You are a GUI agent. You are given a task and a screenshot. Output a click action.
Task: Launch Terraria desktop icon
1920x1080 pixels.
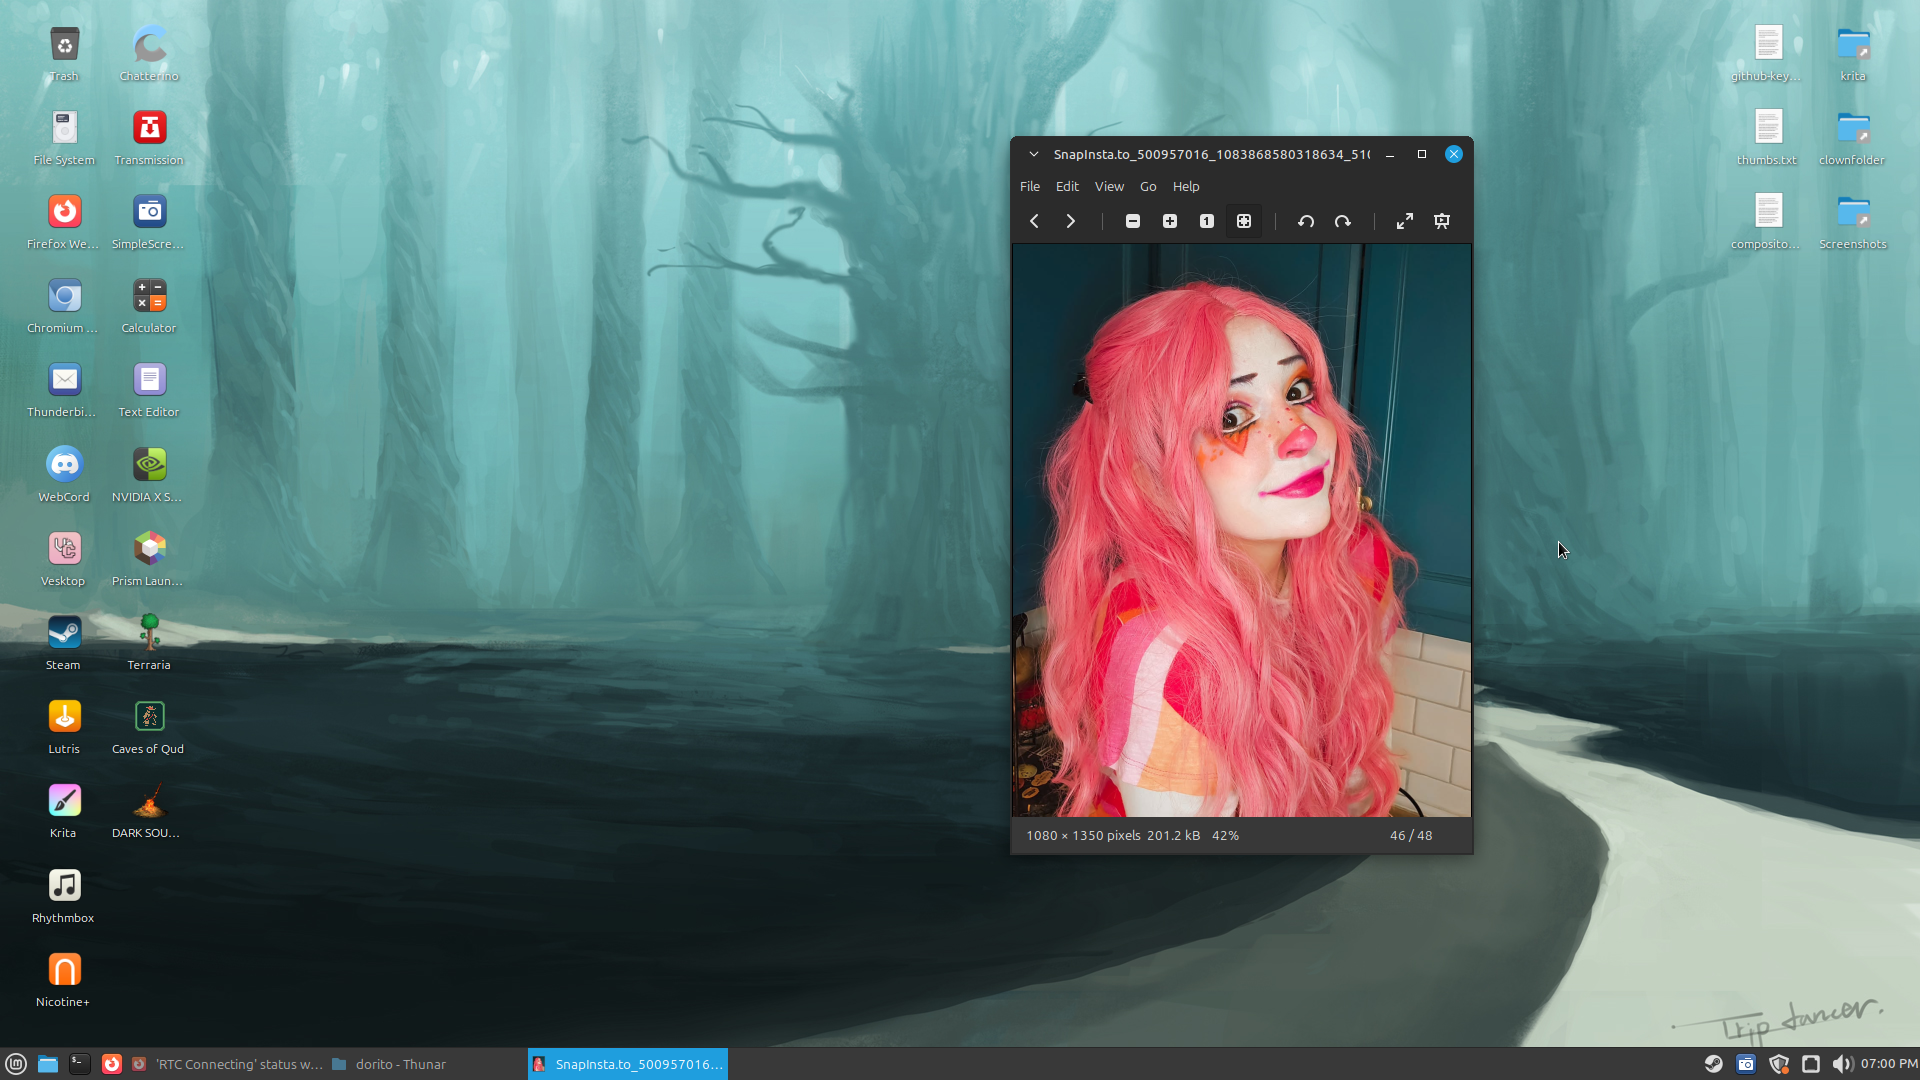click(149, 643)
